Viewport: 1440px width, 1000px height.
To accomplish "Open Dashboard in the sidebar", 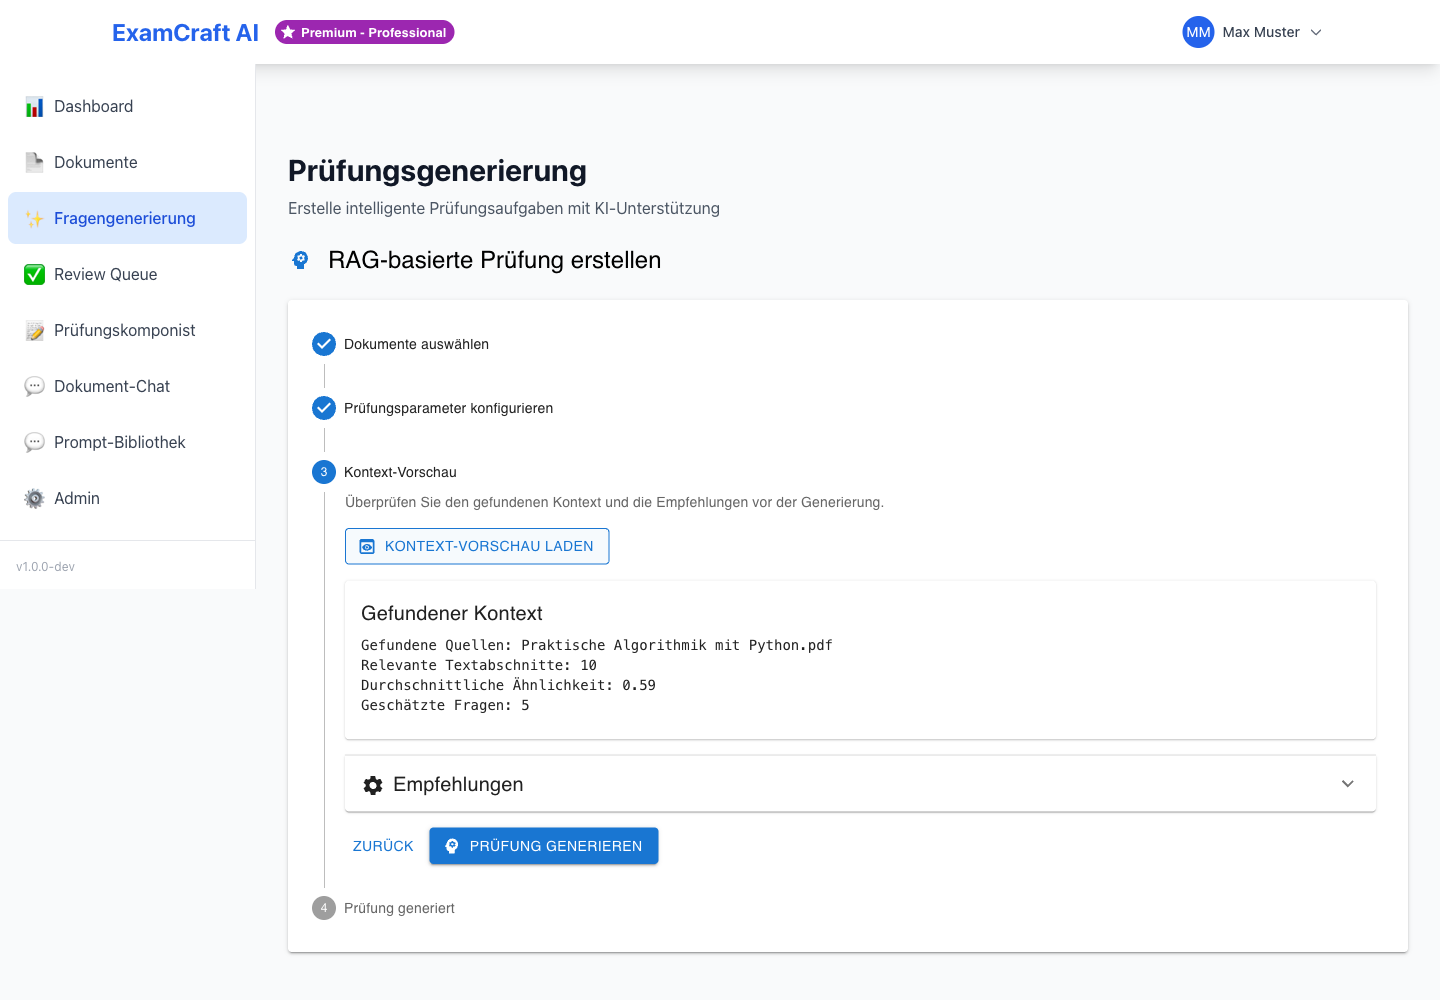I will [128, 106].
